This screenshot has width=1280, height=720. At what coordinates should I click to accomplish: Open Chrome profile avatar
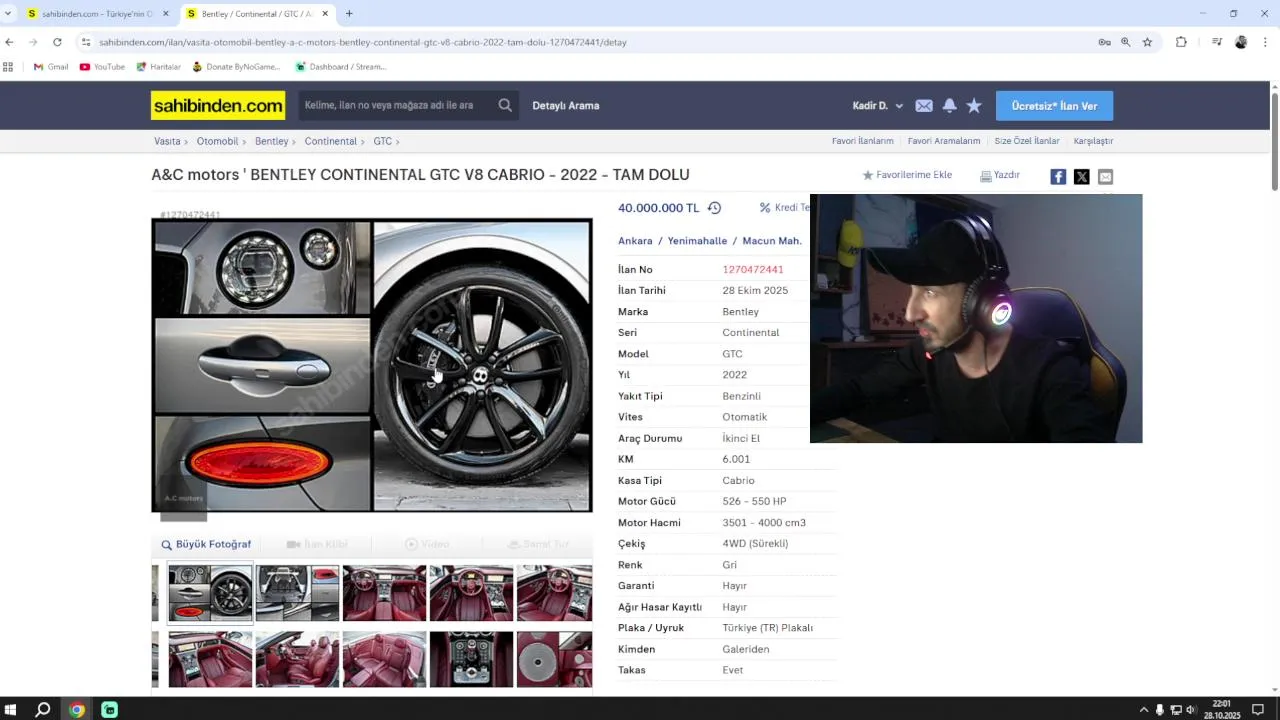point(1241,42)
